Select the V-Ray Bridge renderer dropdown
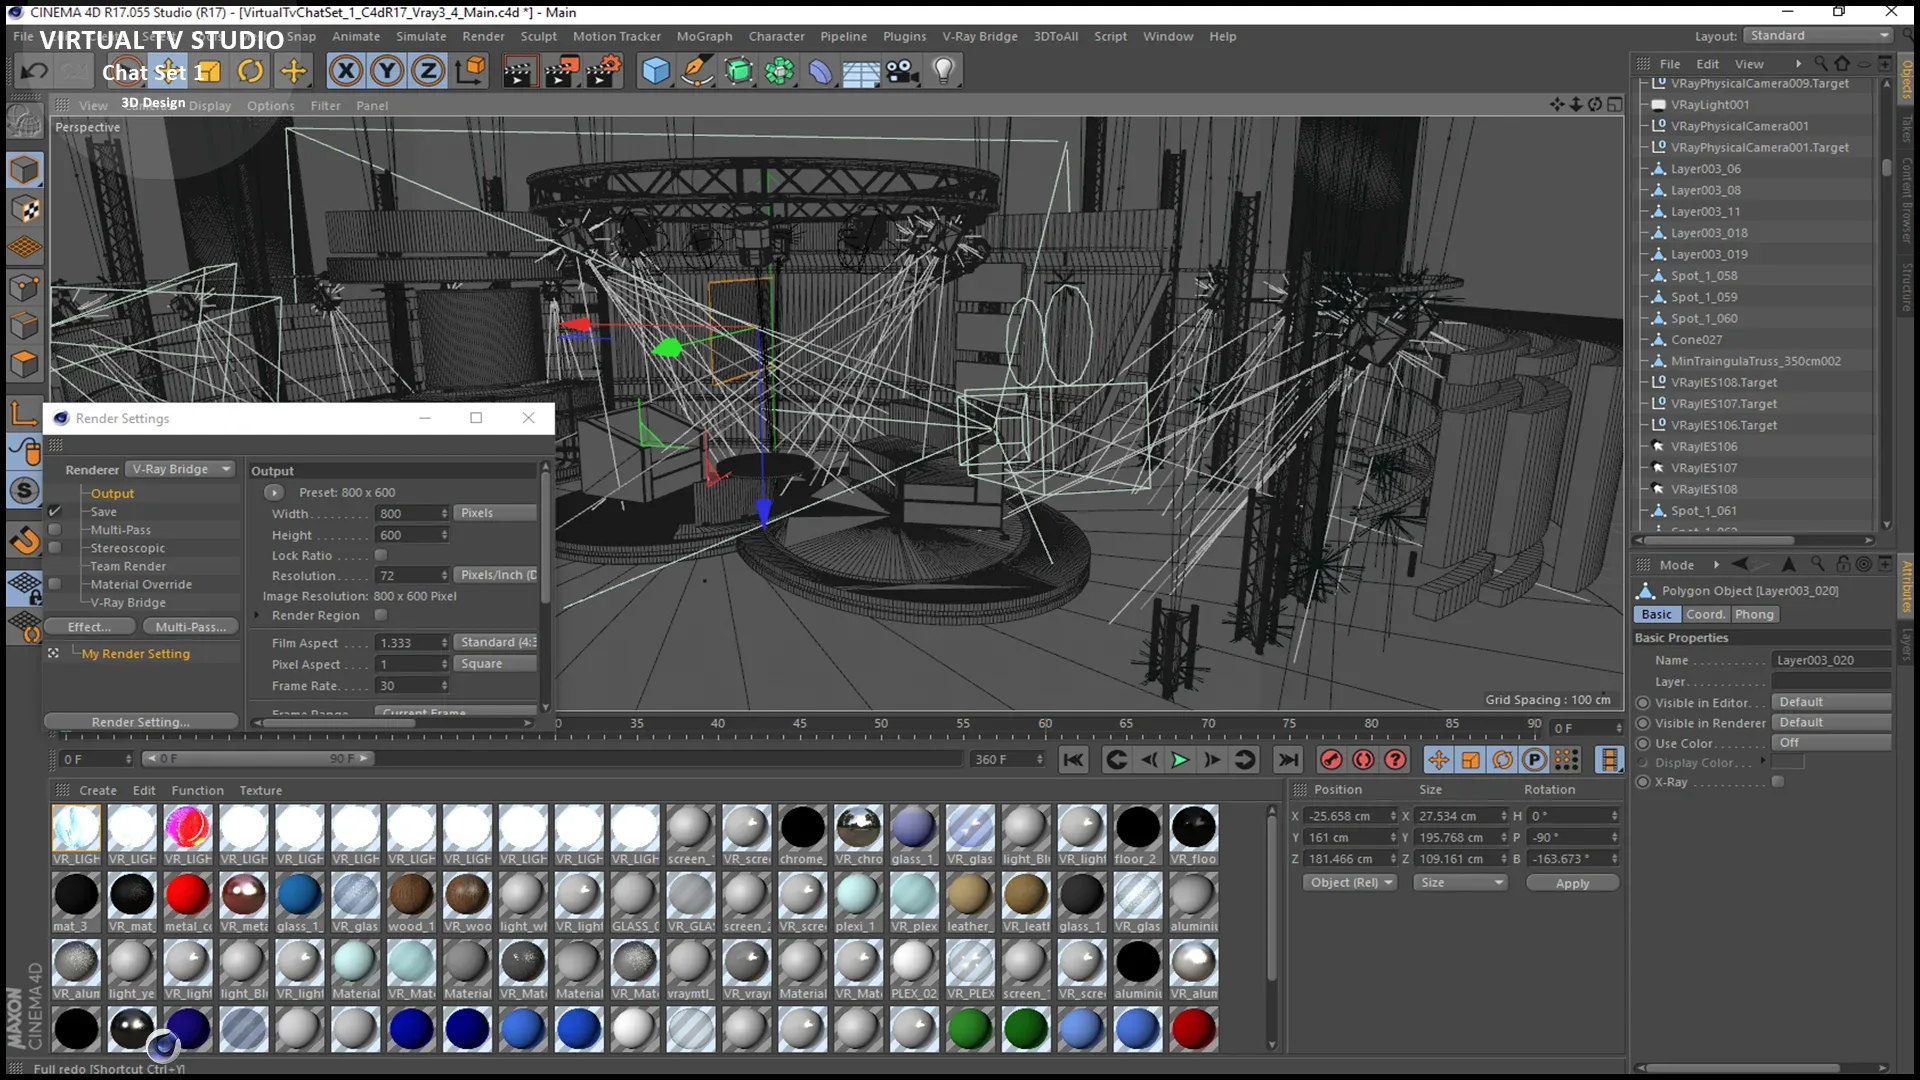This screenshot has width=1920, height=1080. coord(179,468)
